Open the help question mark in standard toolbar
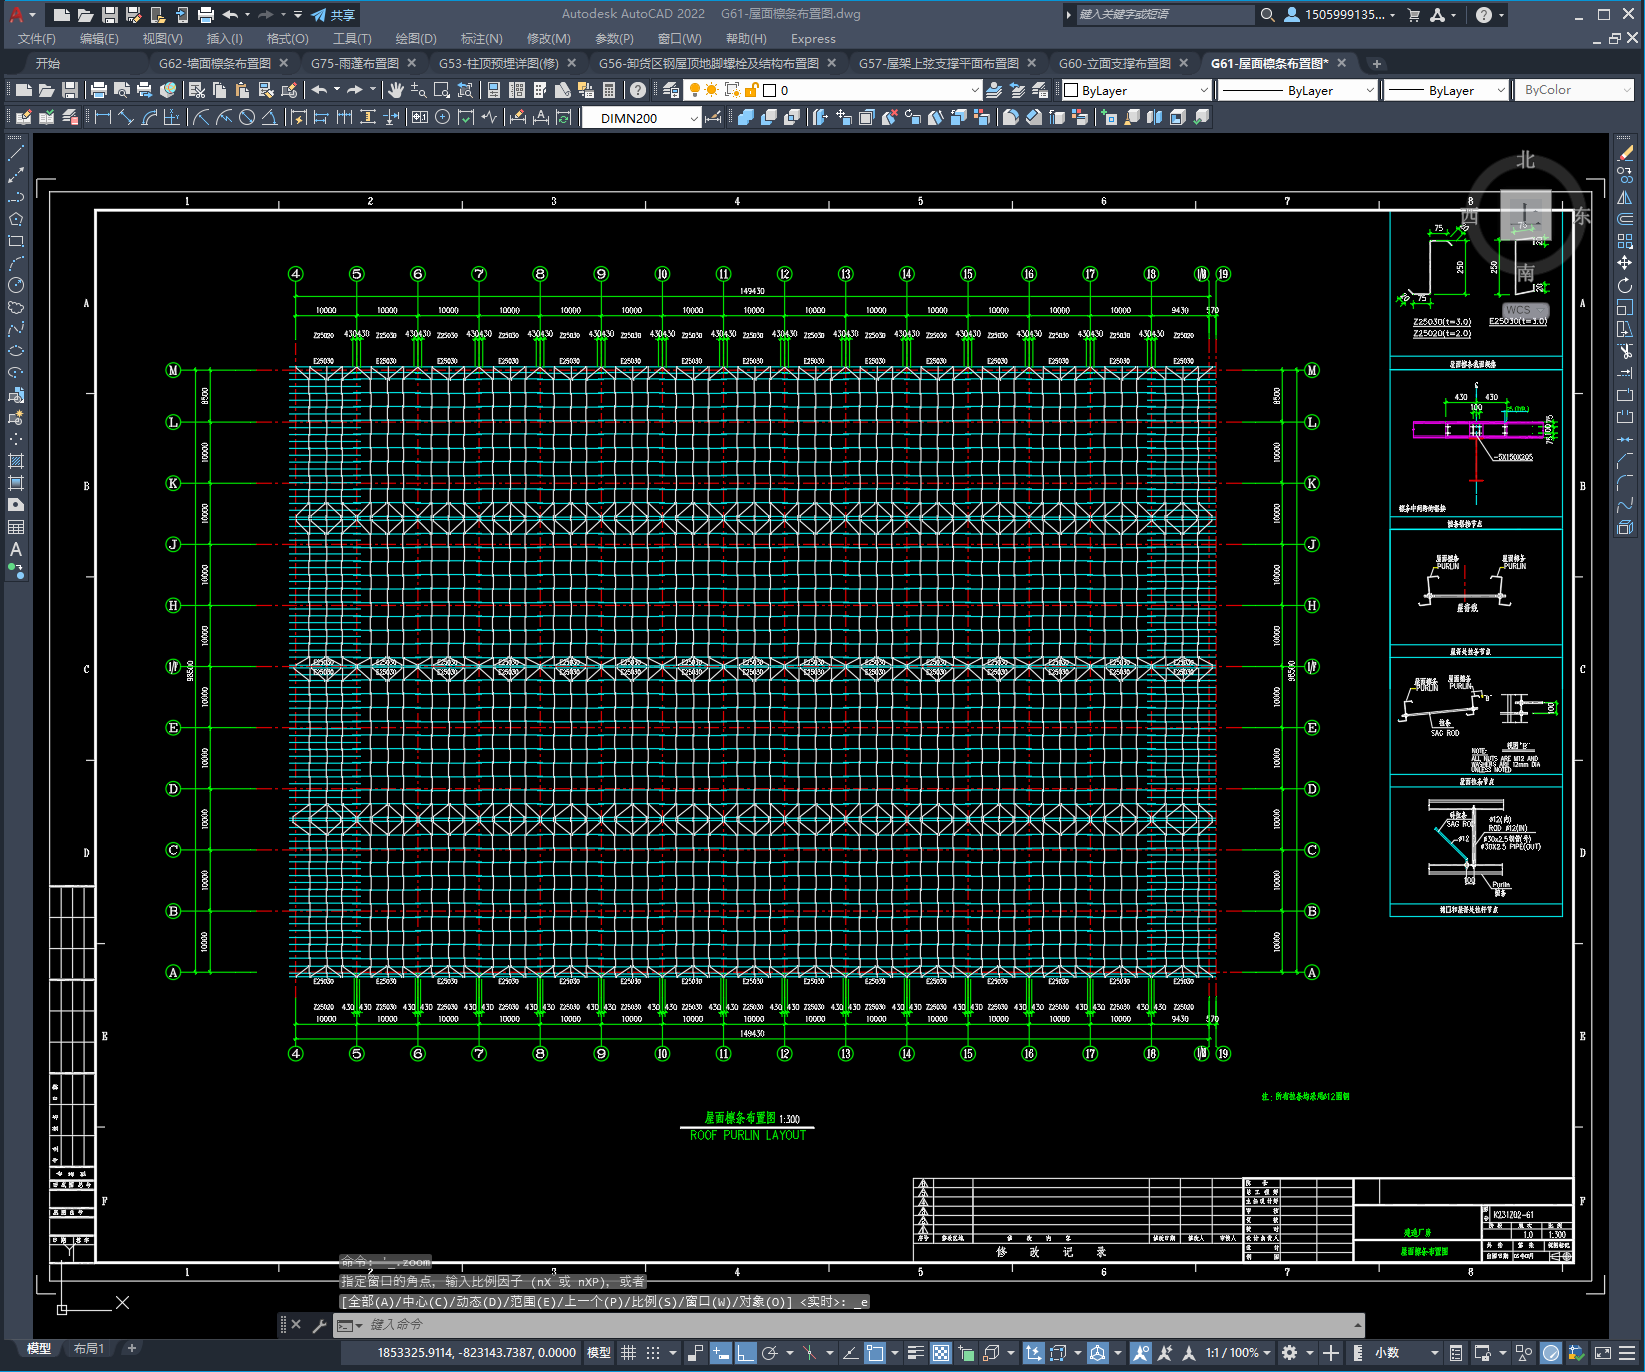This screenshot has height=1372, width=1645. pyautogui.click(x=638, y=90)
